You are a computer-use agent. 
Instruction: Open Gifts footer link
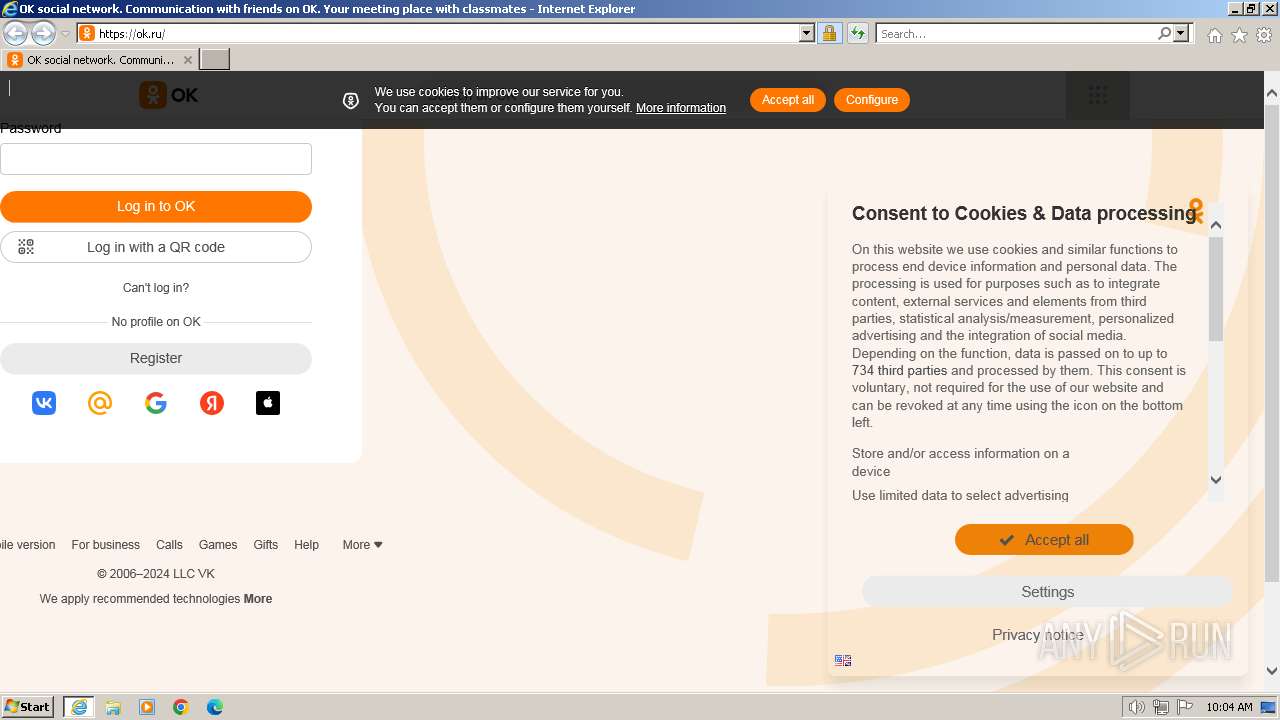266,545
